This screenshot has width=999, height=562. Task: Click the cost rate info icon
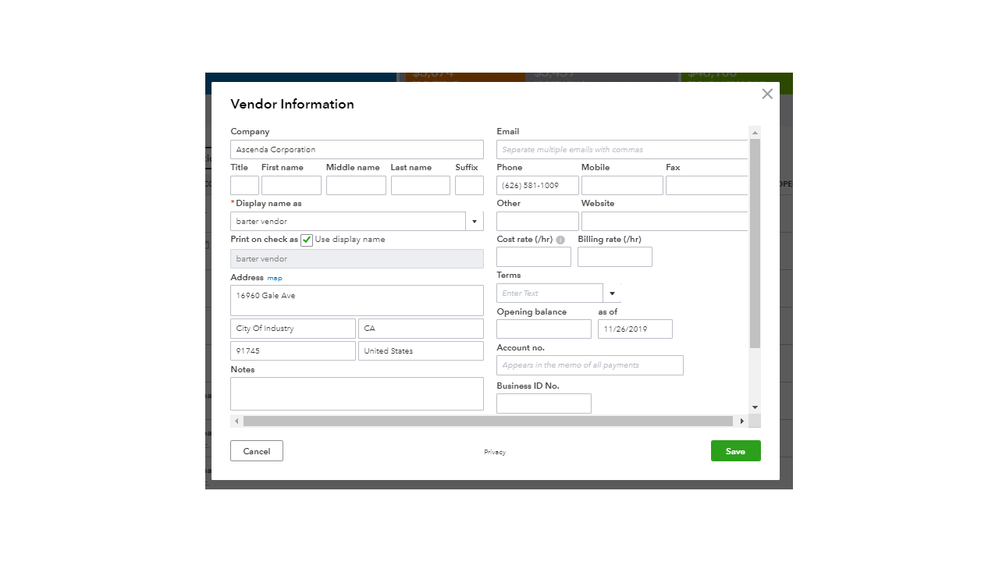(x=560, y=240)
